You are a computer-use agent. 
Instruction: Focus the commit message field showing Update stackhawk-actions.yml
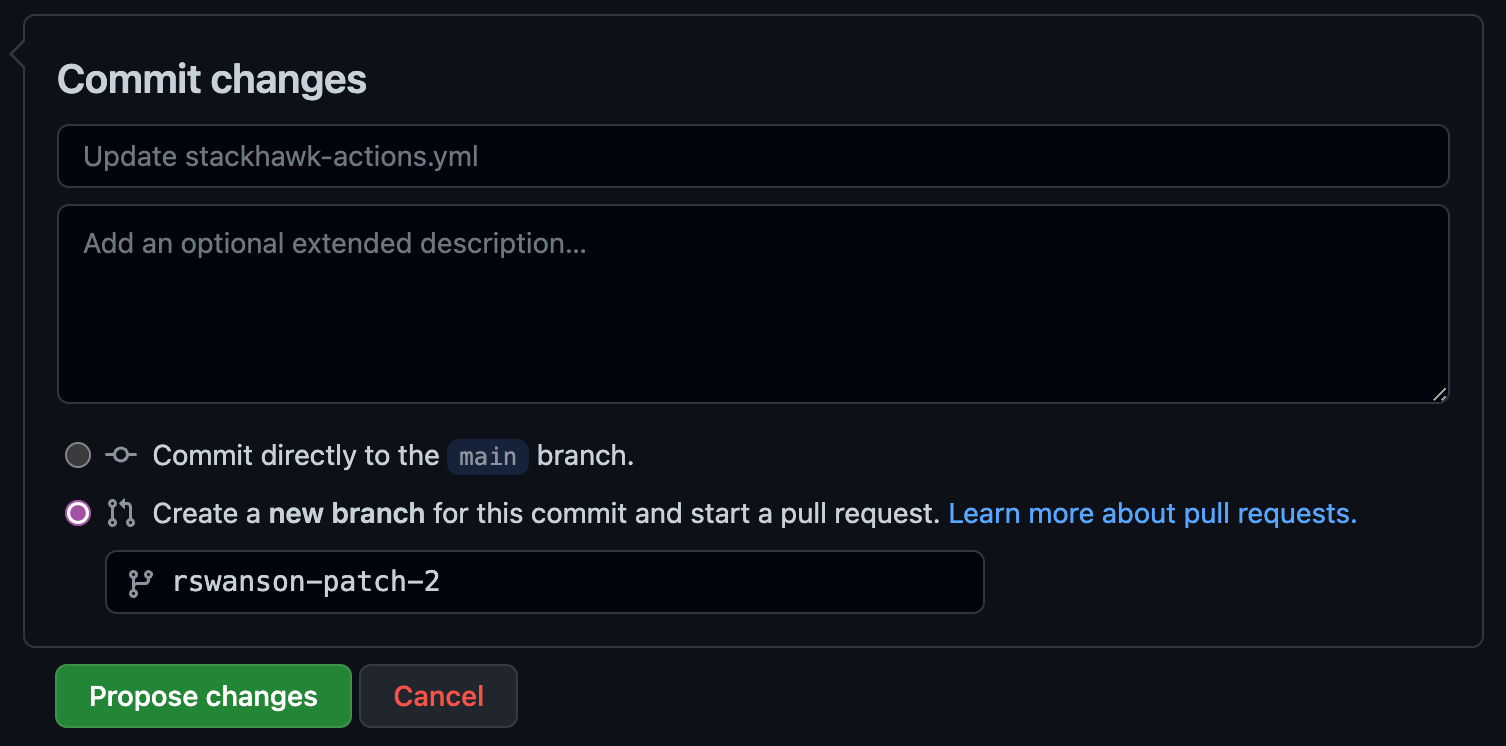point(750,156)
